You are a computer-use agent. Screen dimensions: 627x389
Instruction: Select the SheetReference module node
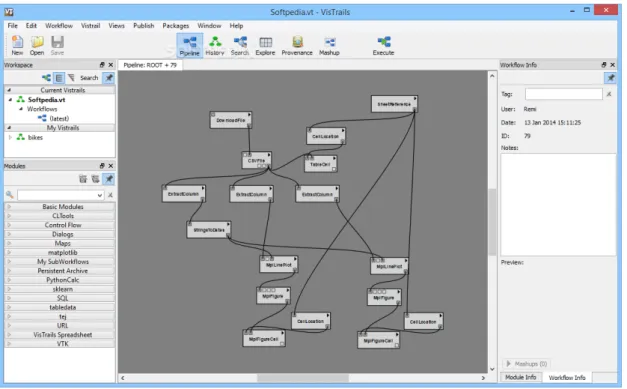(394, 104)
